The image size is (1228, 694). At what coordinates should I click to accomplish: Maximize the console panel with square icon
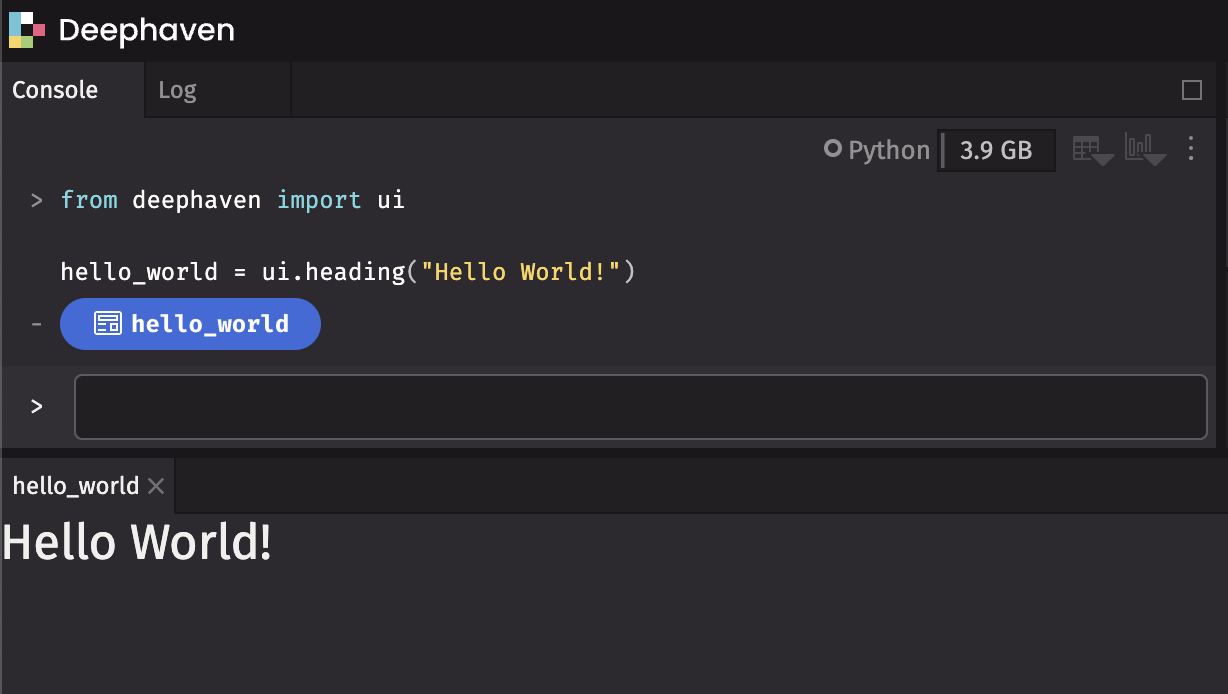click(x=1191, y=90)
